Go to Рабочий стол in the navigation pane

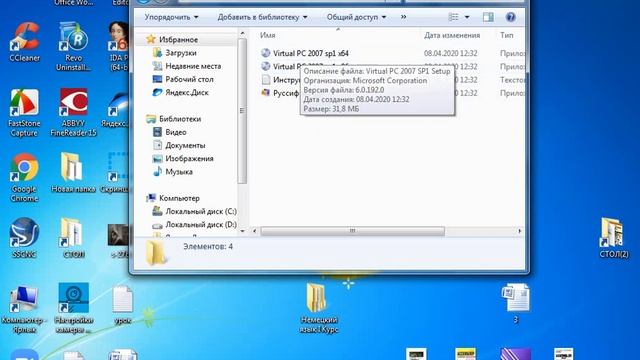(189, 79)
